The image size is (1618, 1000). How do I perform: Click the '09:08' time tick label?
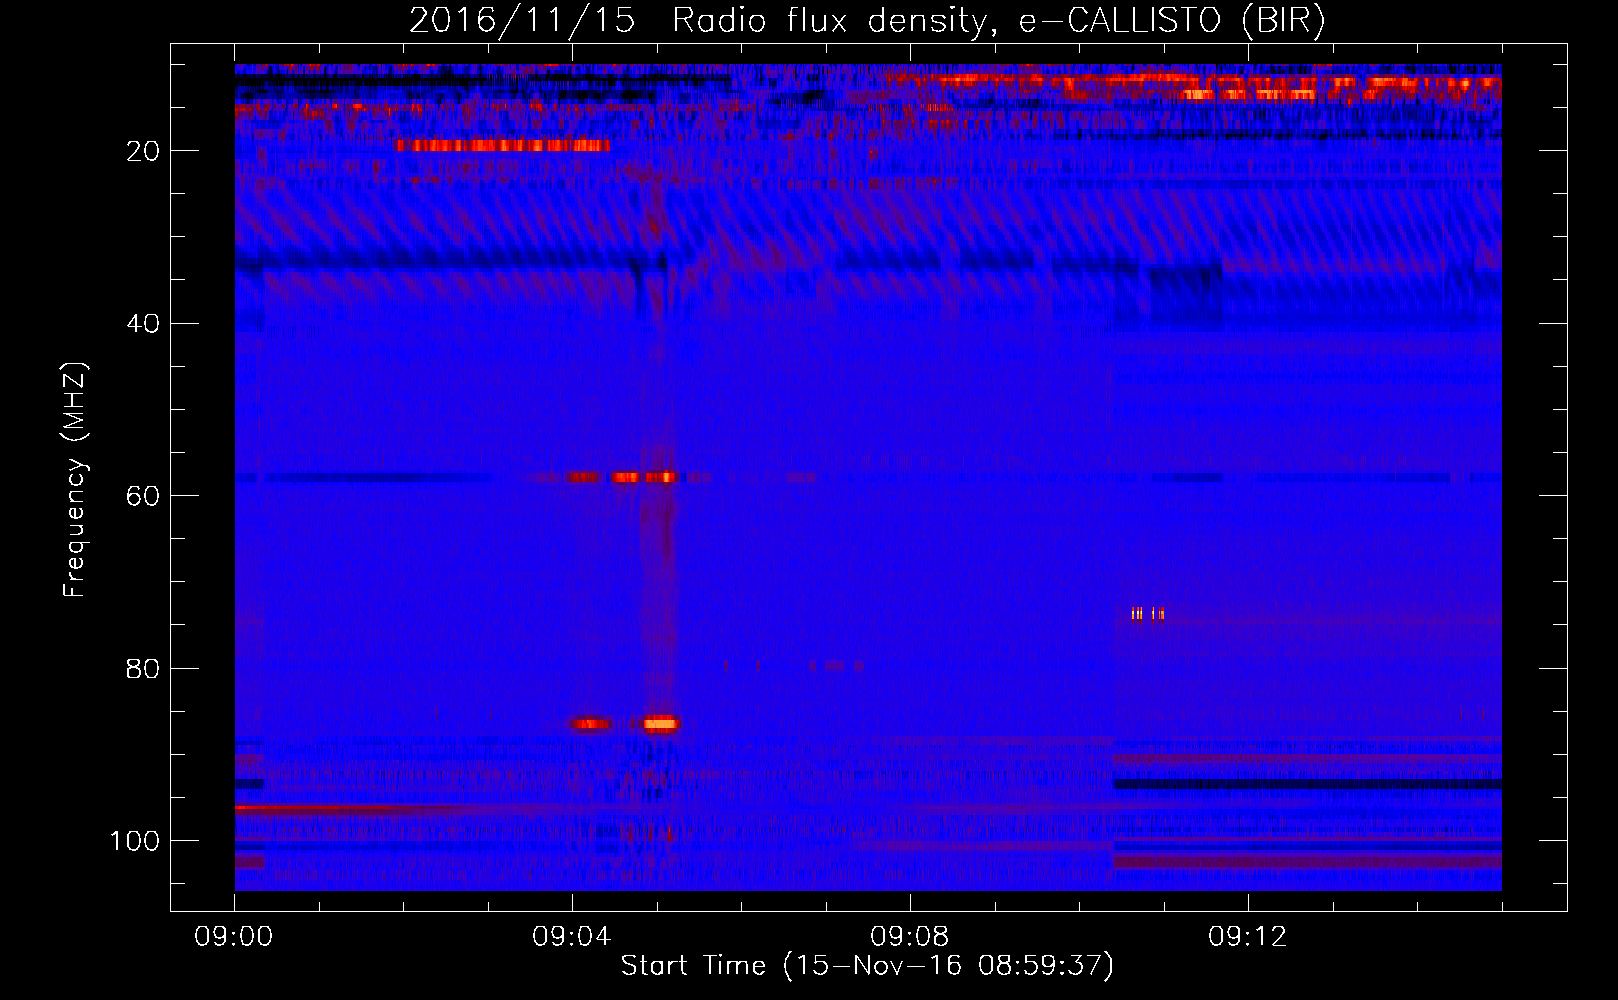tap(910, 937)
